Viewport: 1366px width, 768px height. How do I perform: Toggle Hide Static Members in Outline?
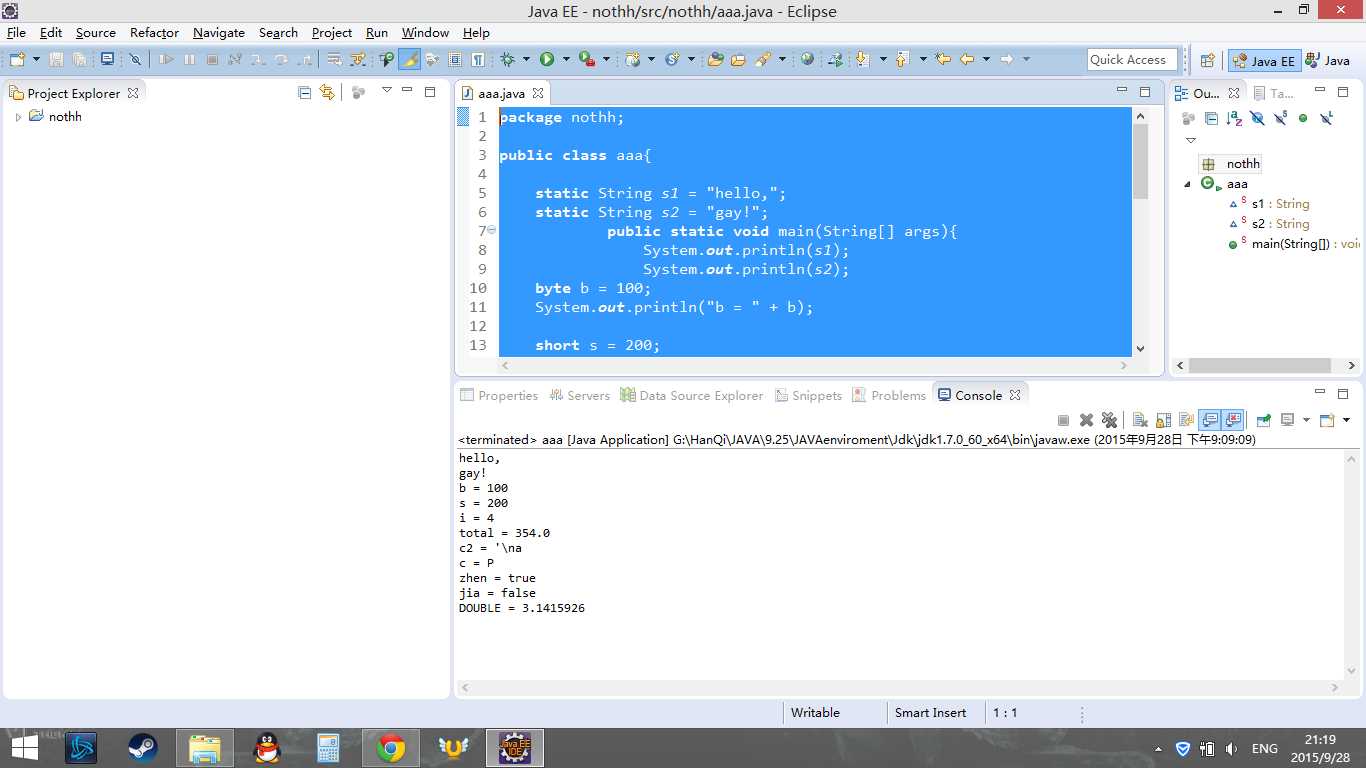[1280, 118]
